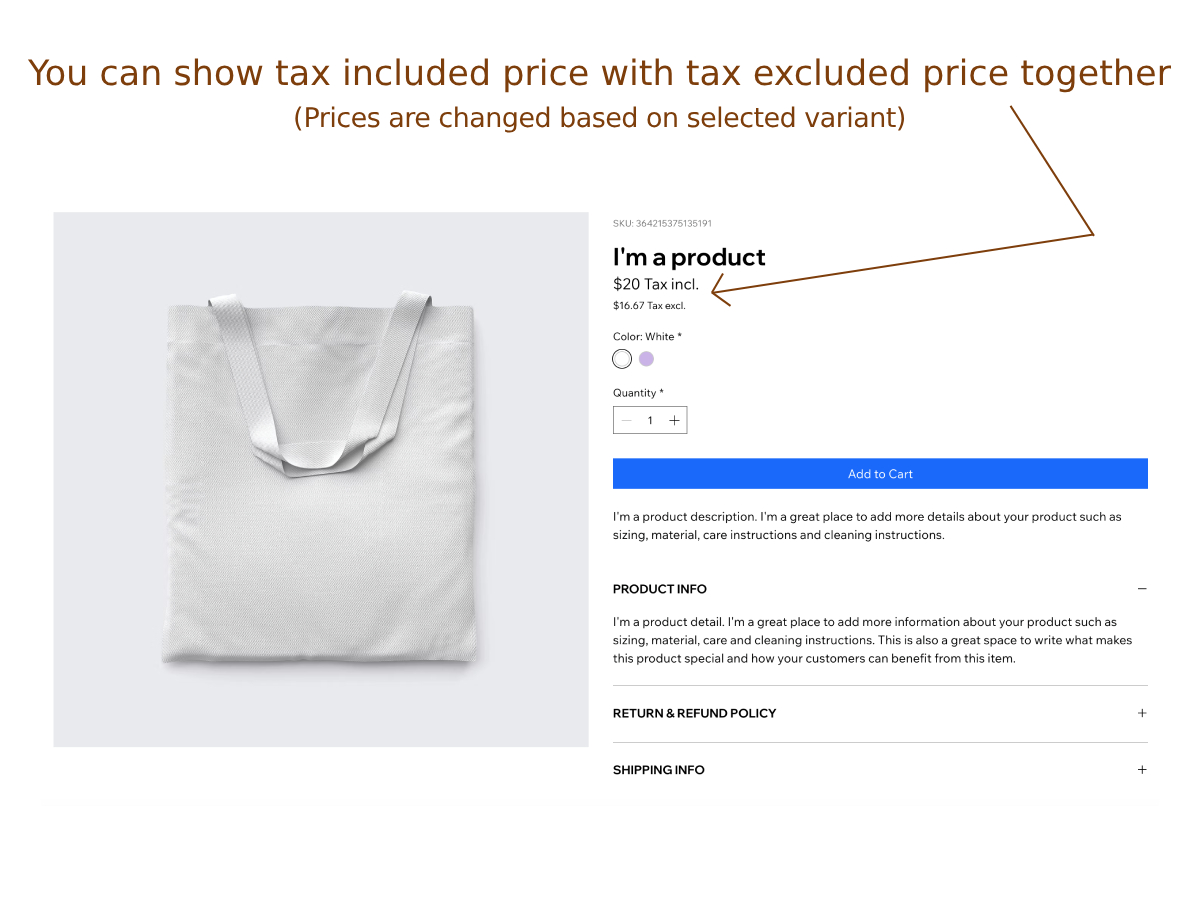Viewport: 1200px width, 900px height.
Task: Click the $20 Tax incl. price
Action: click(x=656, y=284)
